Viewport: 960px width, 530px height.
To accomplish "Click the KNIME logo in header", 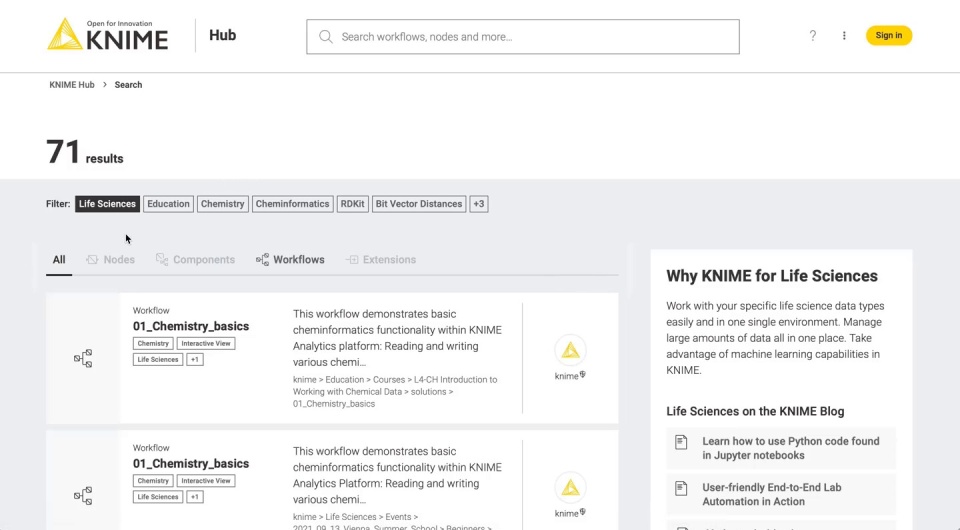I will coord(108,35).
